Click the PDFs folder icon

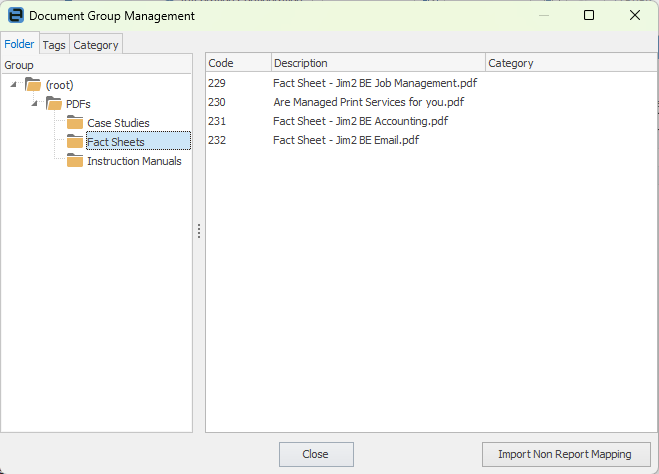tap(54, 103)
